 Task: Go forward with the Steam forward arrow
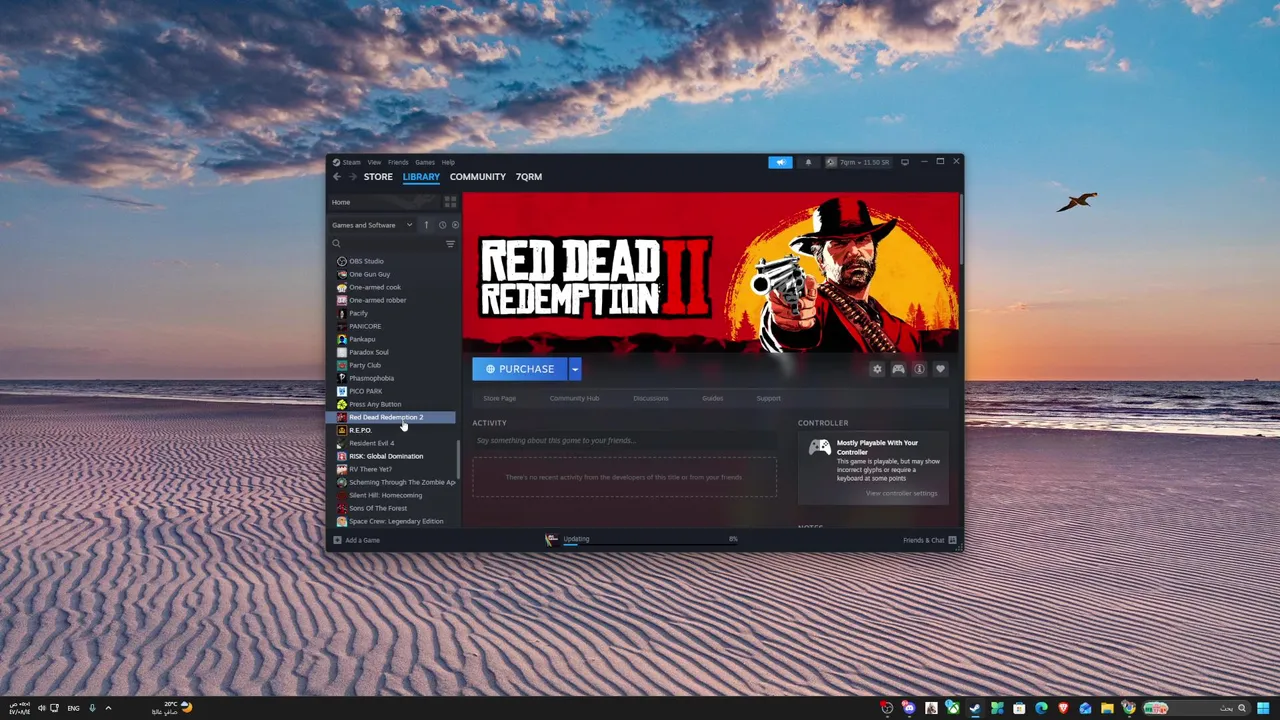[x=352, y=177]
